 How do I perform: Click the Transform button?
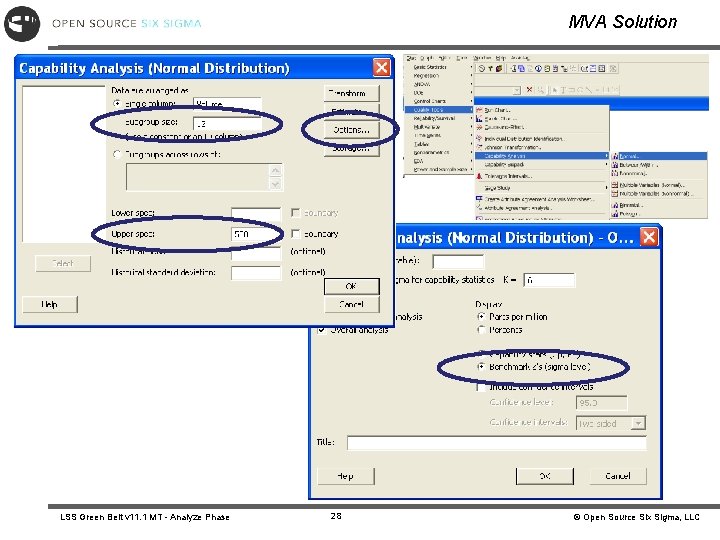(x=351, y=93)
